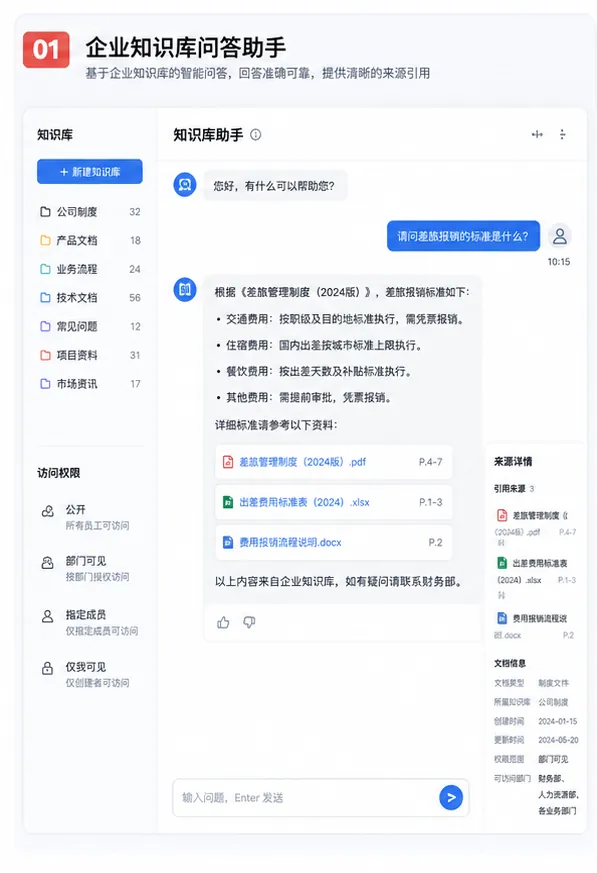Click the assistant avatar beside the answer
This screenshot has height=873, width=597.
pos(185,290)
